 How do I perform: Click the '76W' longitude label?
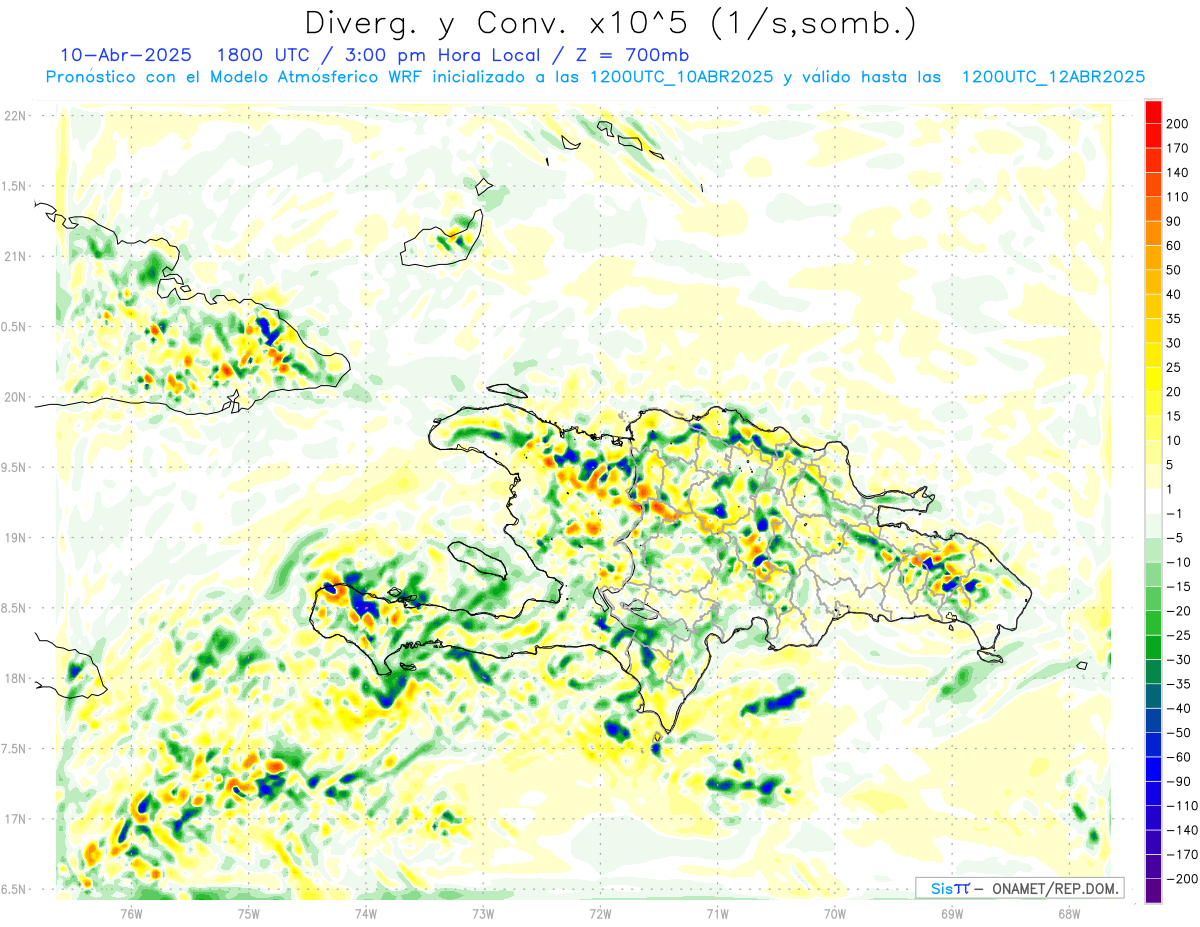pos(132,913)
